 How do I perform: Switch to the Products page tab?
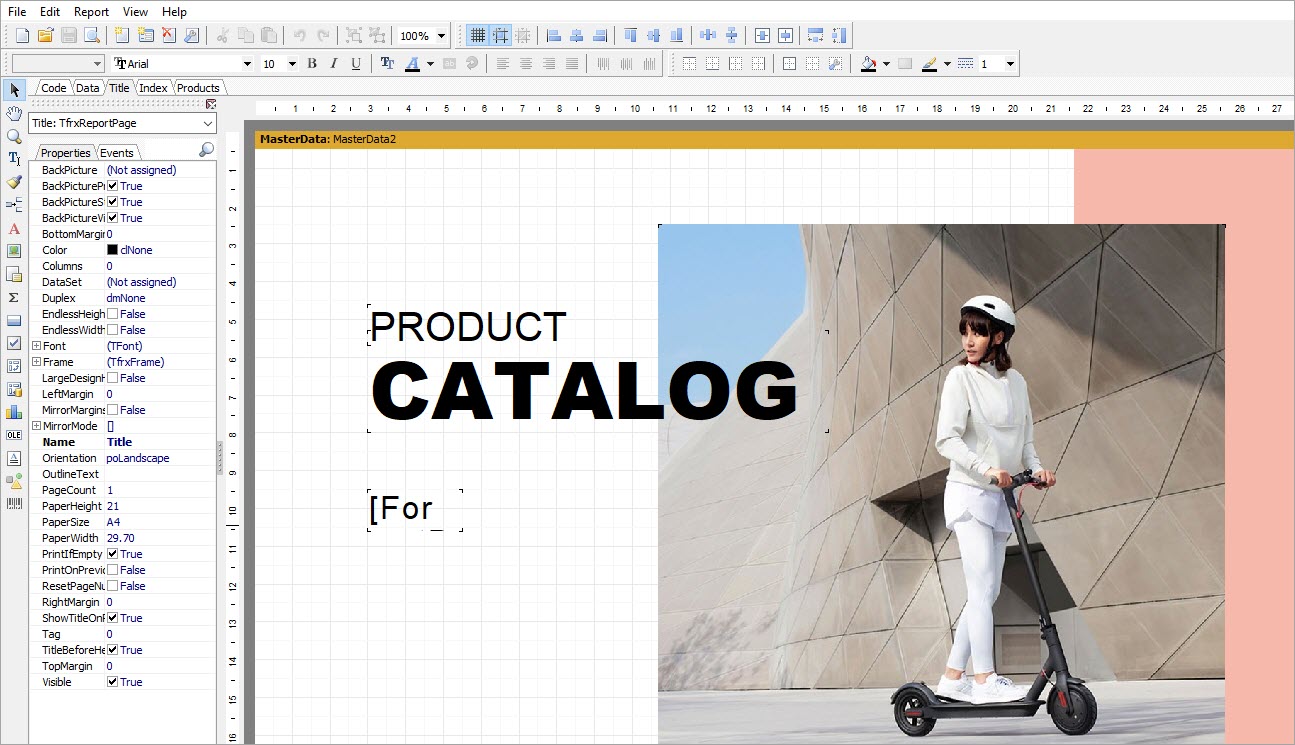(198, 88)
